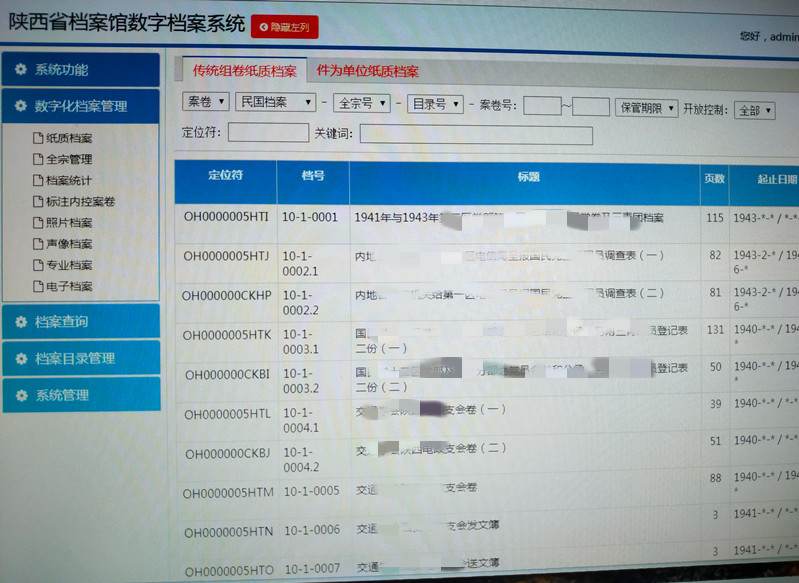Screen dimensions: 799x583
Task: Click document icon next to 电子档案
Action: pos(38,286)
